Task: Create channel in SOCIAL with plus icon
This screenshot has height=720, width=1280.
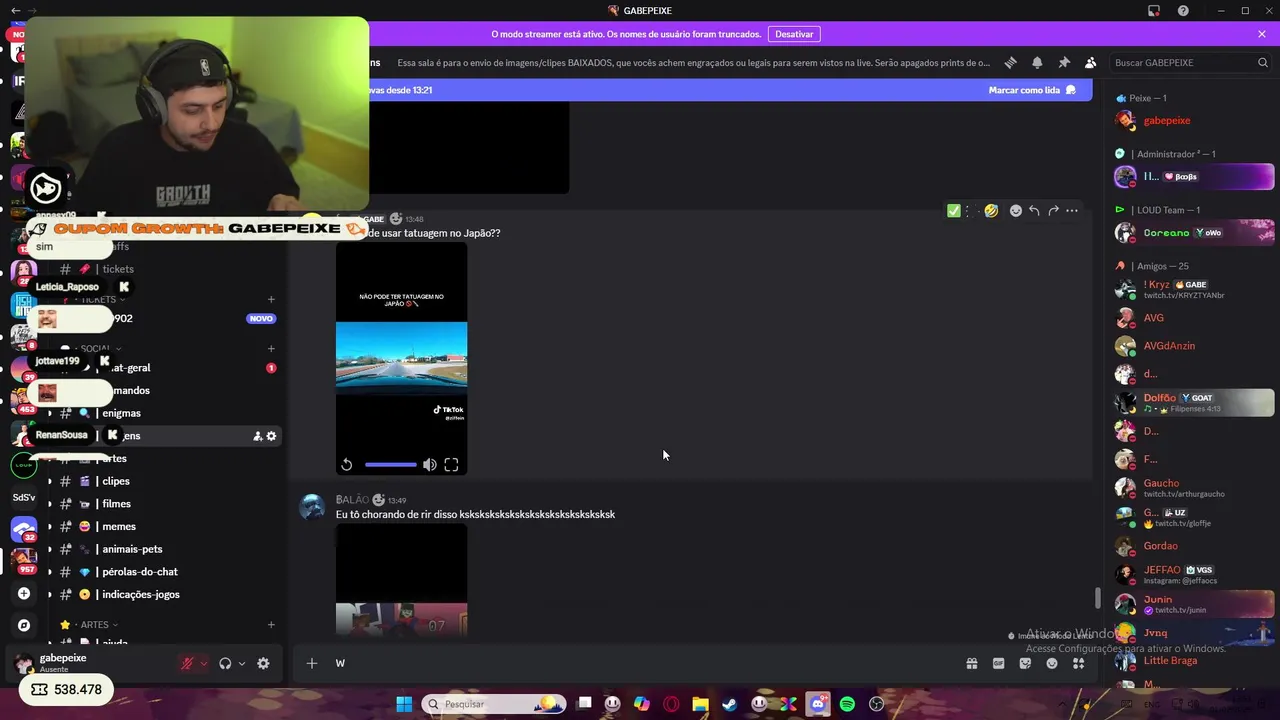Action: (x=271, y=349)
